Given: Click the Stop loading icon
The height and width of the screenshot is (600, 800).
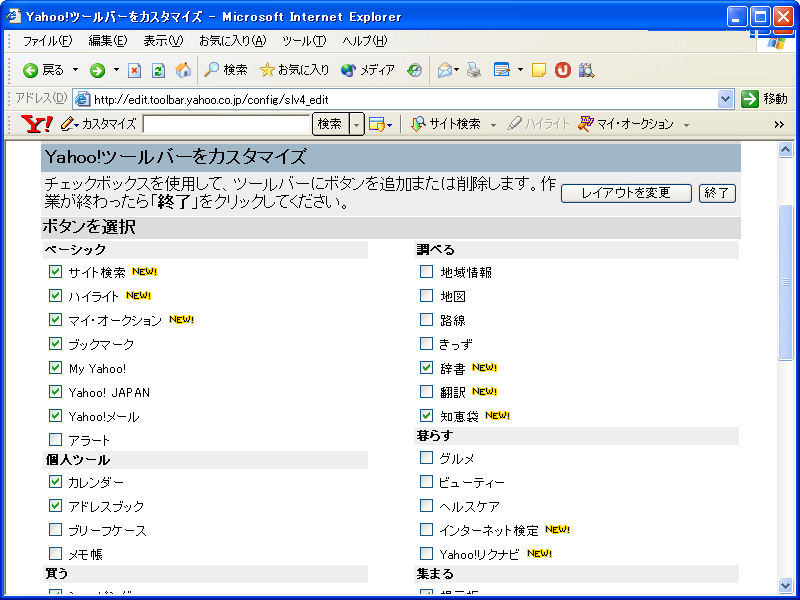Looking at the screenshot, I should point(134,70).
